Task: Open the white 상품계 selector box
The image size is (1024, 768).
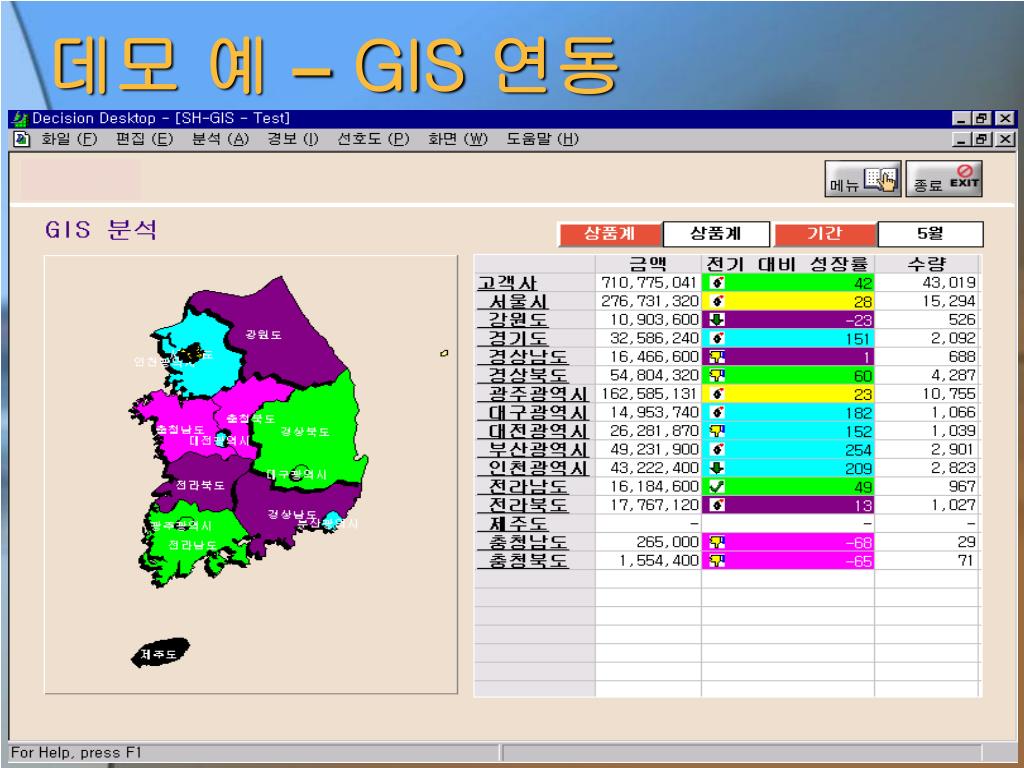Action: tap(716, 234)
